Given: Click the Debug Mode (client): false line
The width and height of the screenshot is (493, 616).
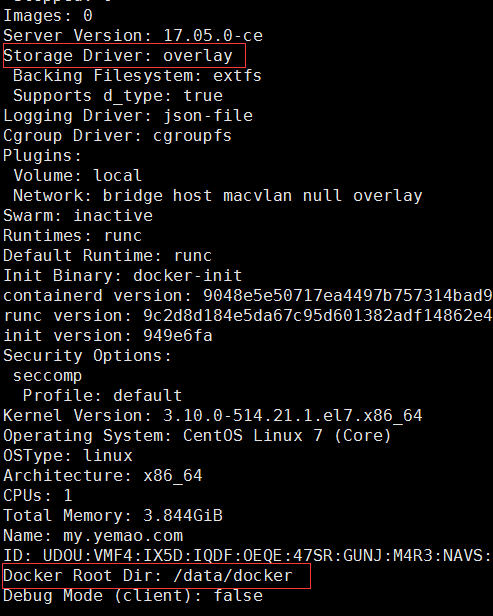Looking at the screenshot, I should point(133,596).
